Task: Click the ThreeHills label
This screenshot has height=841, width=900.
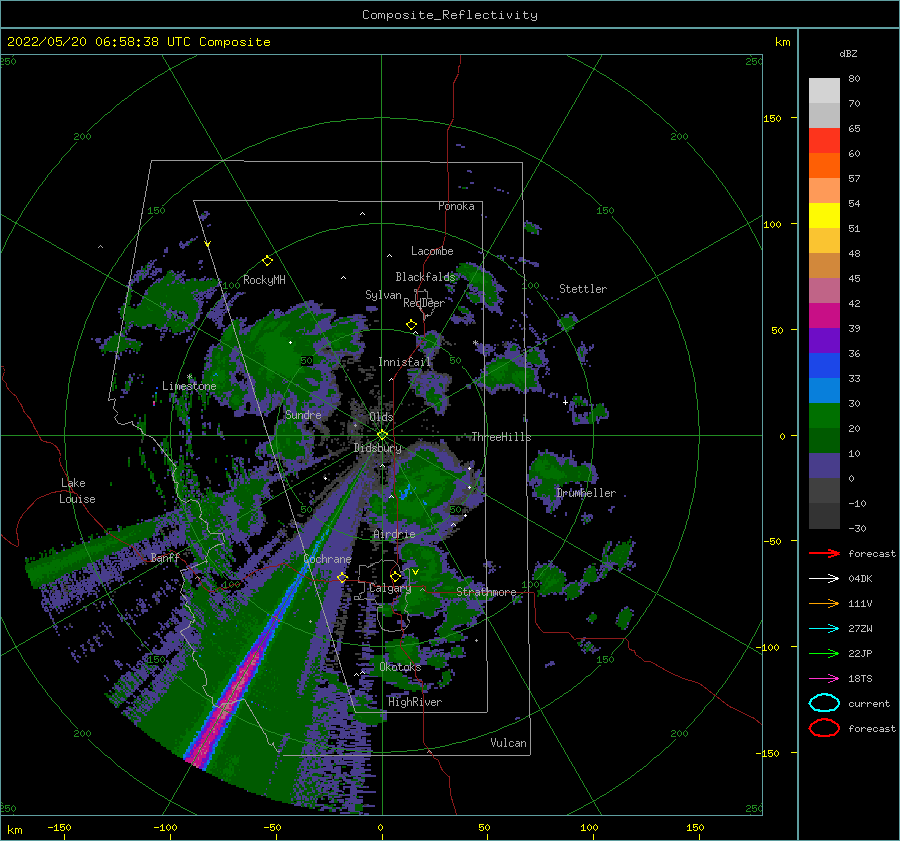Action: pos(501,437)
